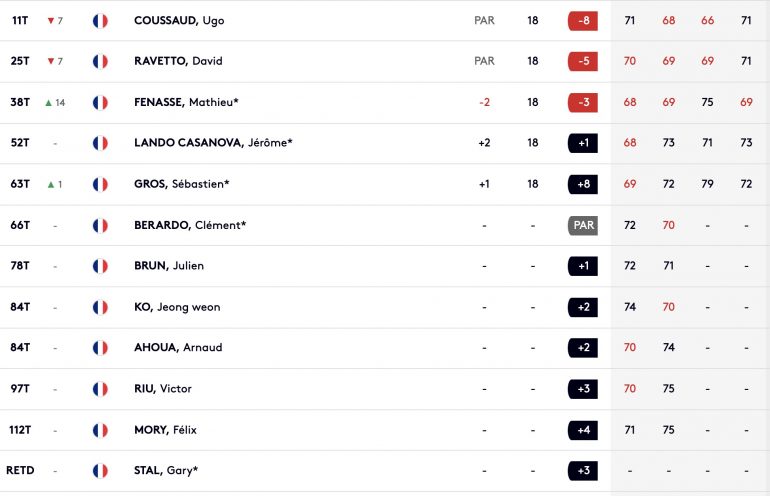770x496 pixels.
Task: Click the green up arrow in Gros's row
Action: 51,185
